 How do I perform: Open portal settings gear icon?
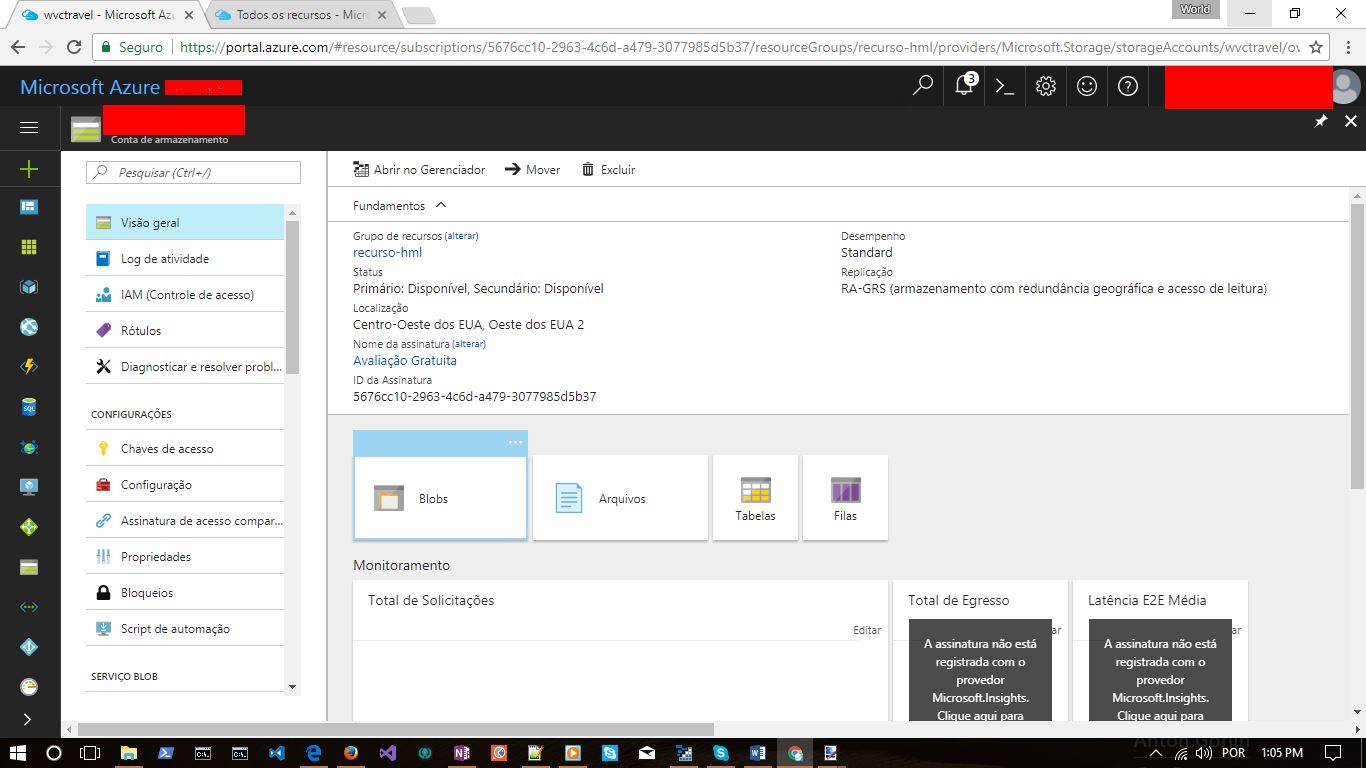coord(1046,86)
